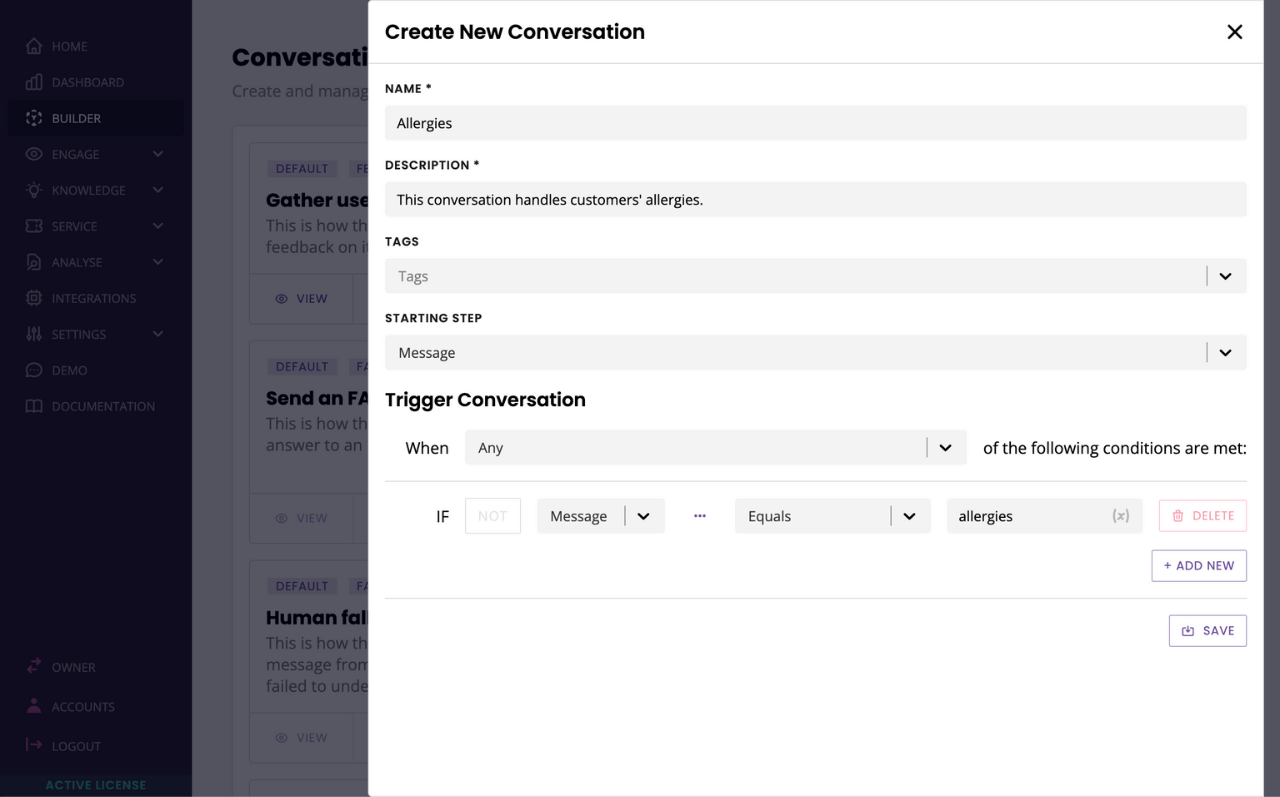Screen dimensions: 1280x797
Task: Click the Accounts icon in the sidebar
Action: click(x=33, y=706)
